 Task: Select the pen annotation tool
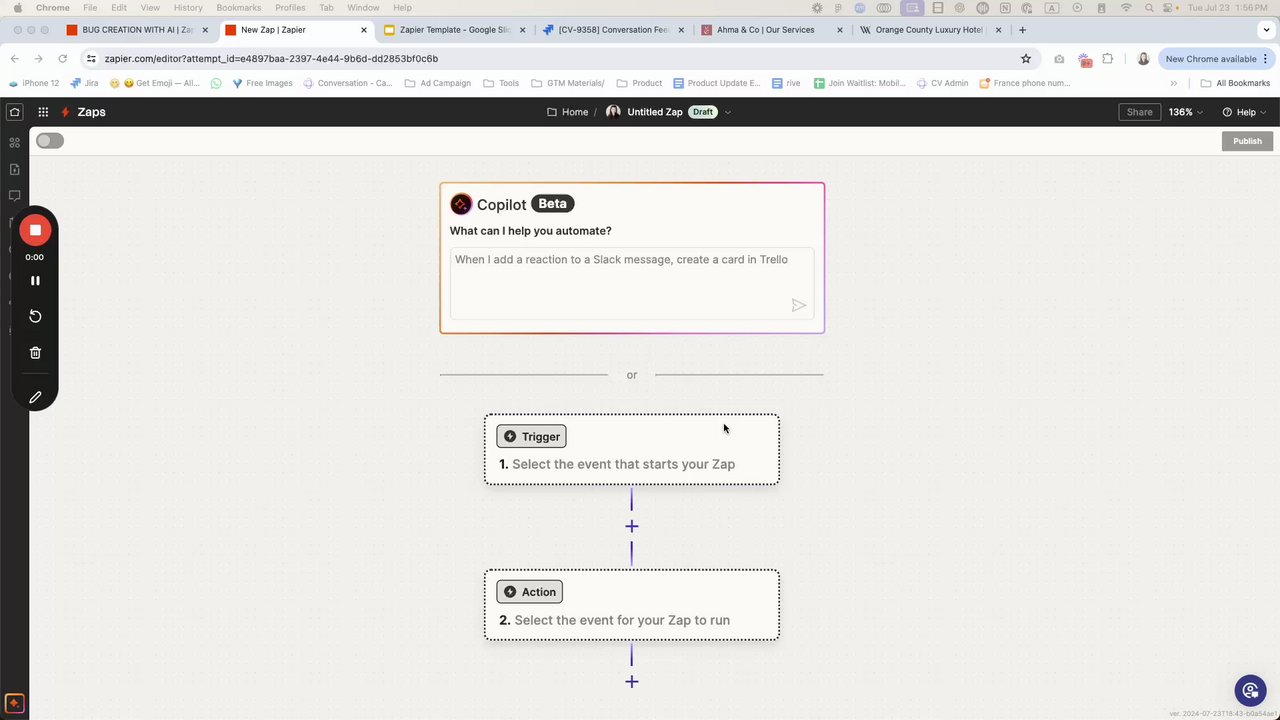(35, 397)
